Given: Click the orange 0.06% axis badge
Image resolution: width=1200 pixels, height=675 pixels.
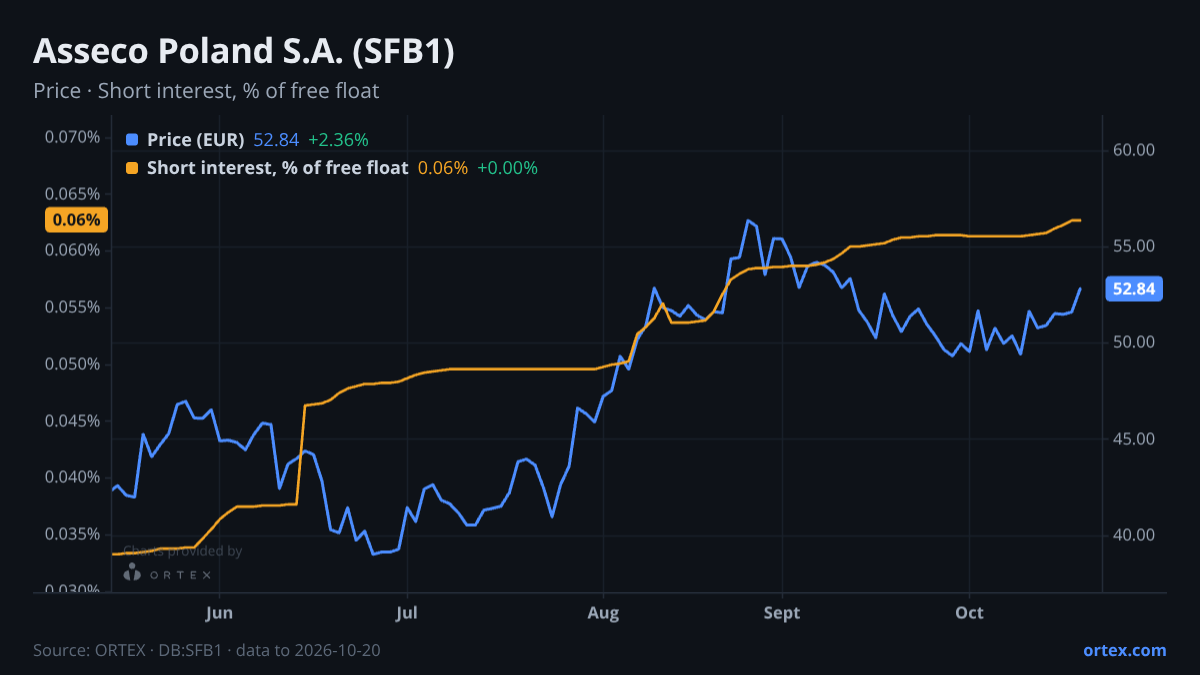Looking at the screenshot, I should tap(76, 220).
